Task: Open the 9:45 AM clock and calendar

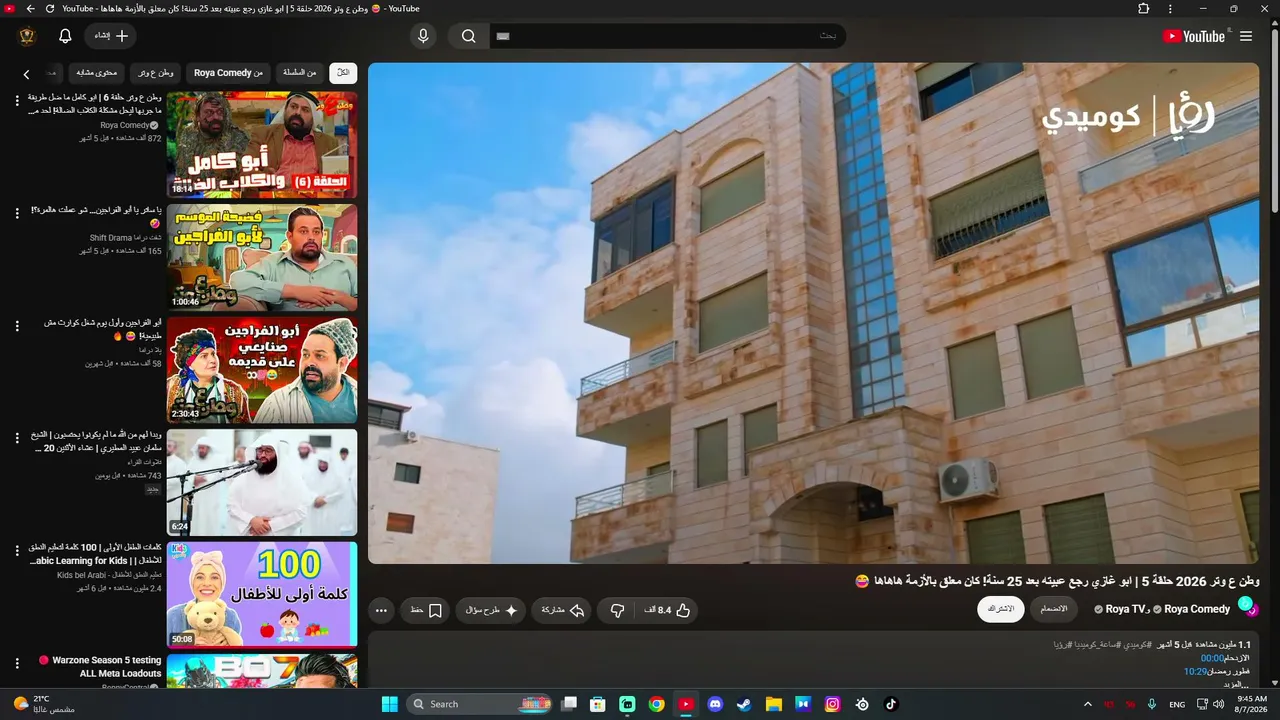Action: [x=1252, y=704]
